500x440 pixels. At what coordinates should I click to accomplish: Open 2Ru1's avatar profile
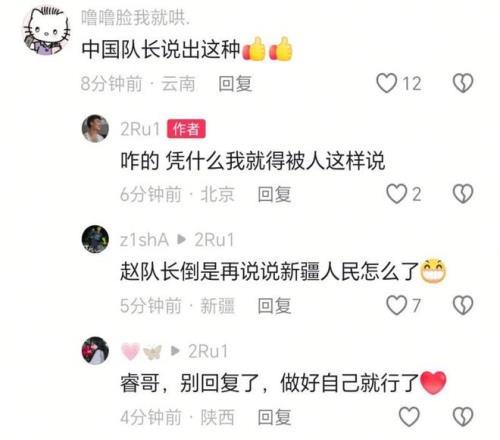pyautogui.click(x=95, y=128)
